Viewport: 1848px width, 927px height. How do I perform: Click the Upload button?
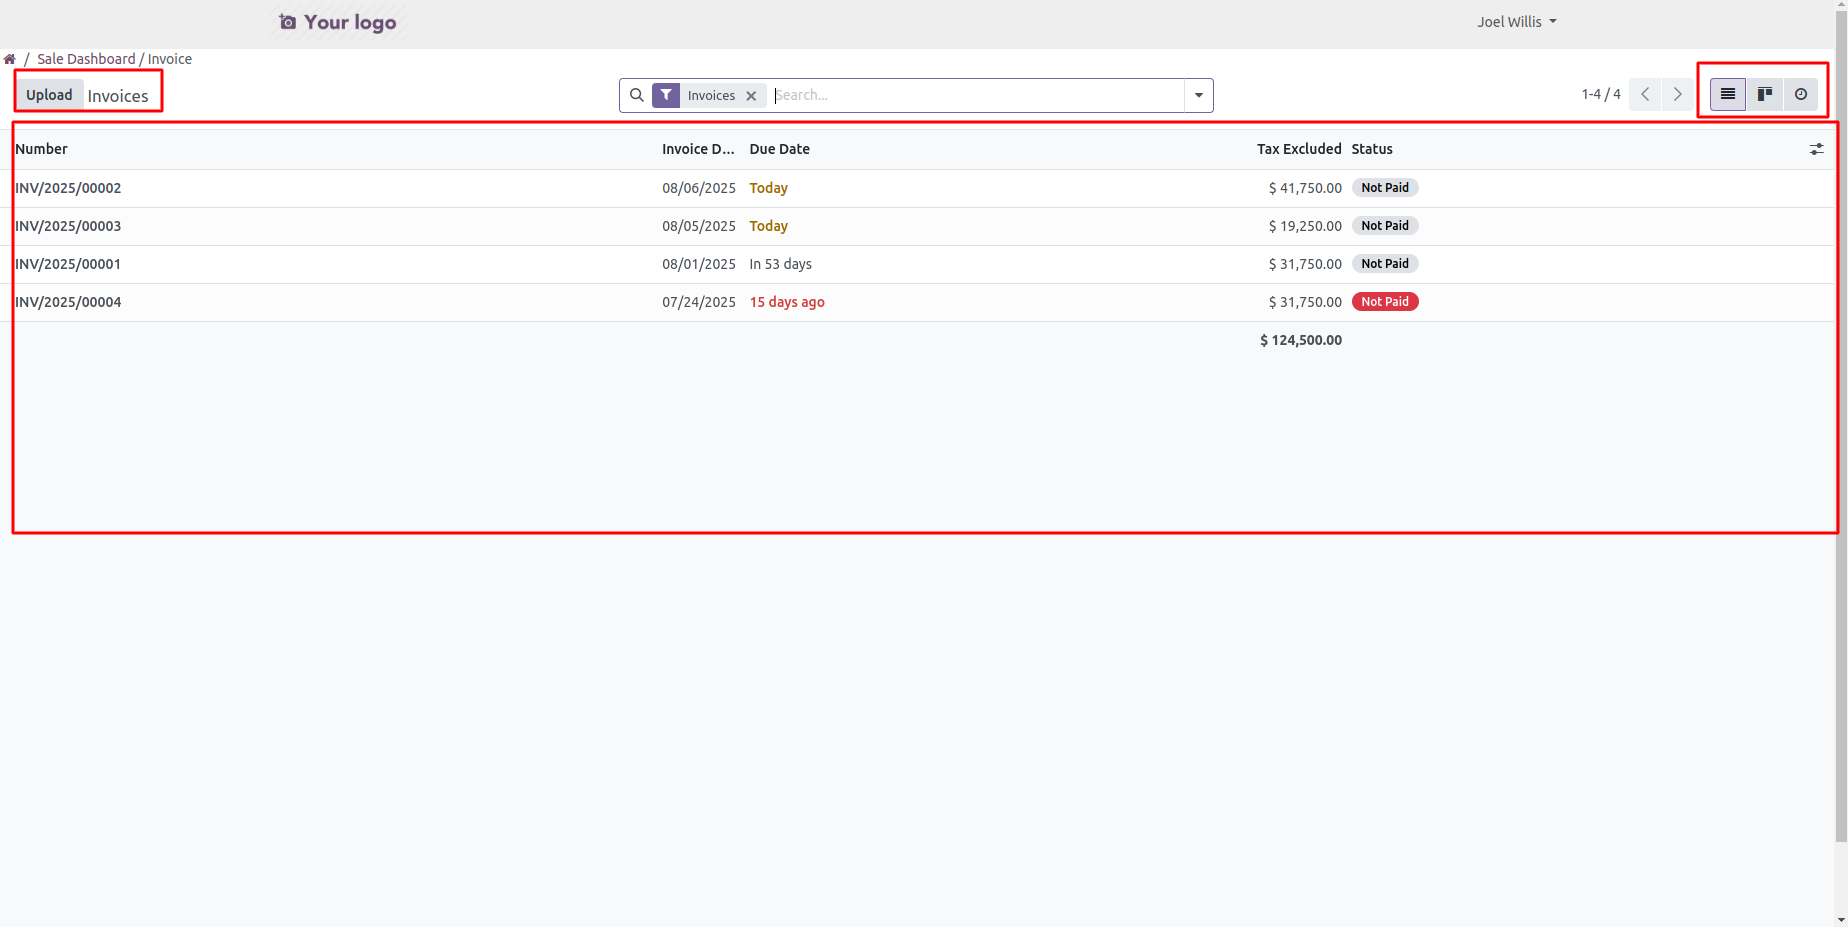49,95
